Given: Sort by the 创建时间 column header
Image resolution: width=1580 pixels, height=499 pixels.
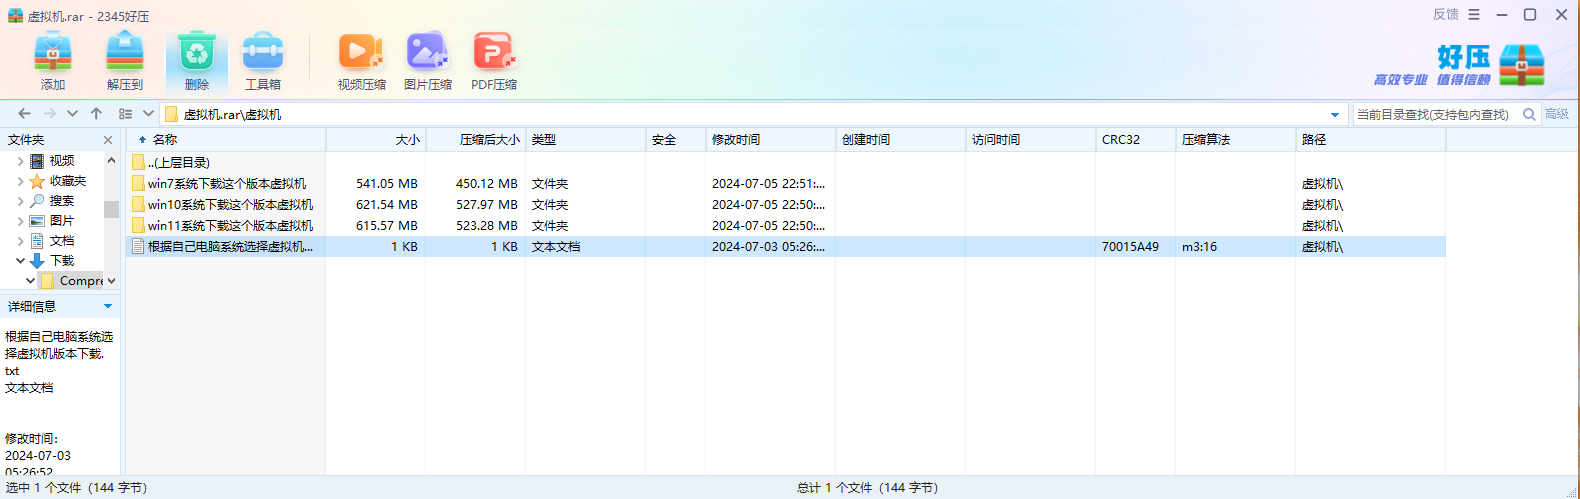Looking at the screenshot, I should click(x=901, y=140).
